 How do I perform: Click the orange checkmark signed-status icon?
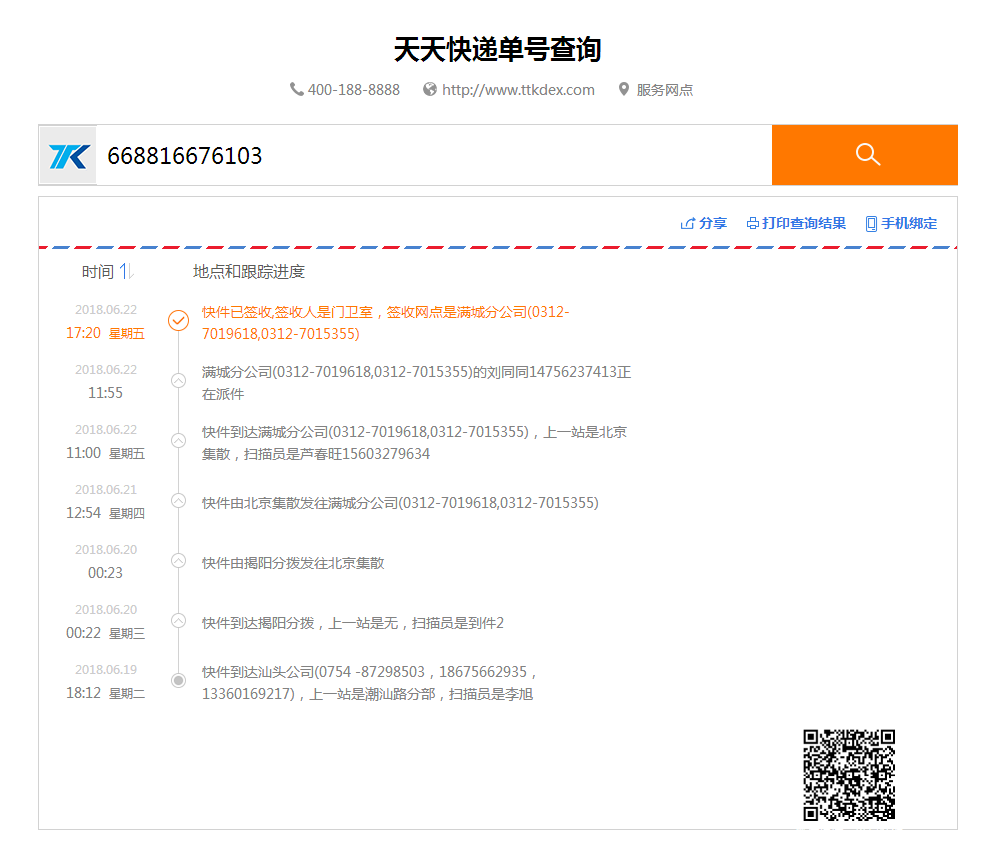click(x=178, y=320)
